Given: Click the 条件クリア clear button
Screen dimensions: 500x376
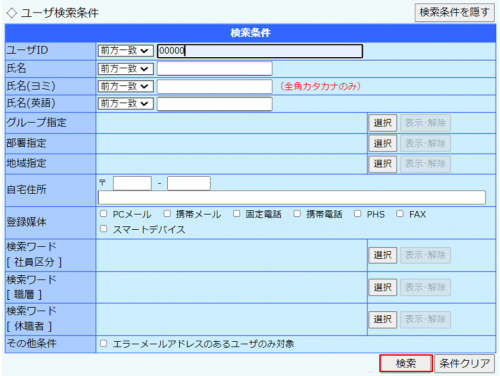Looking at the screenshot, I should point(464,363).
